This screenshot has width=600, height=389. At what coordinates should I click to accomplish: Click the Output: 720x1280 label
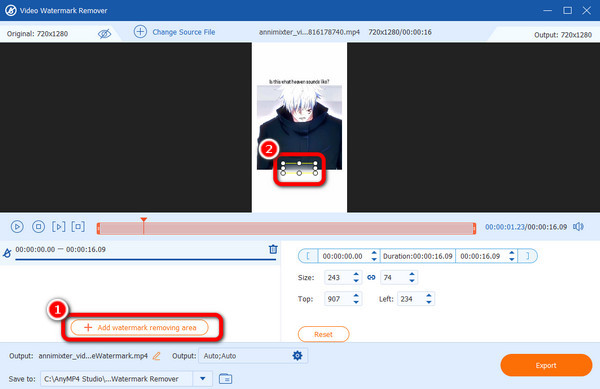coord(562,35)
